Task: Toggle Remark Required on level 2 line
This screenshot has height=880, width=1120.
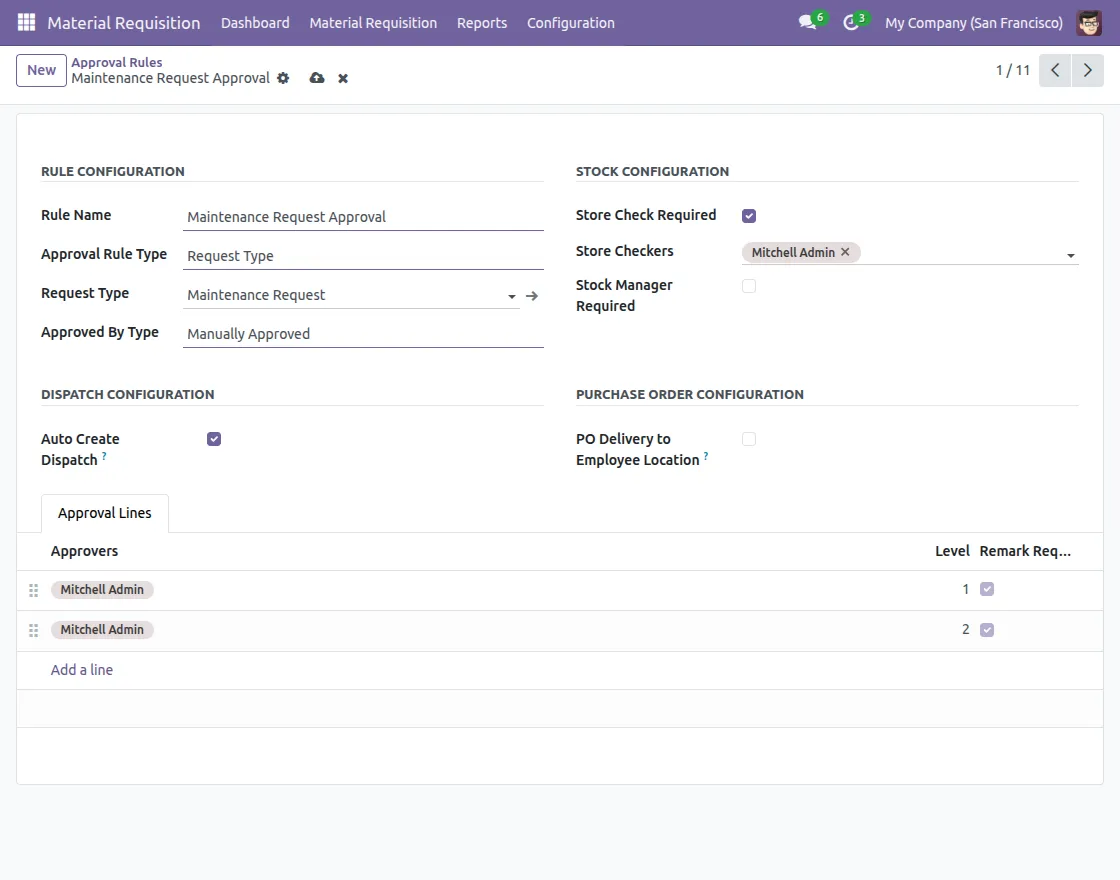Action: (987, 629)
